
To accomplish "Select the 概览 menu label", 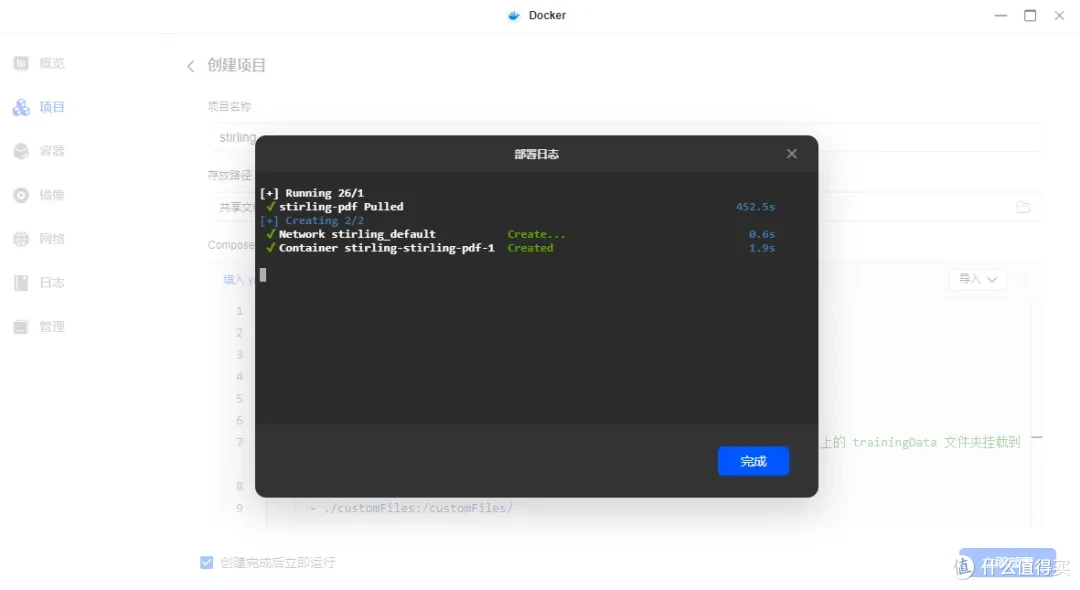I will 52,63.
